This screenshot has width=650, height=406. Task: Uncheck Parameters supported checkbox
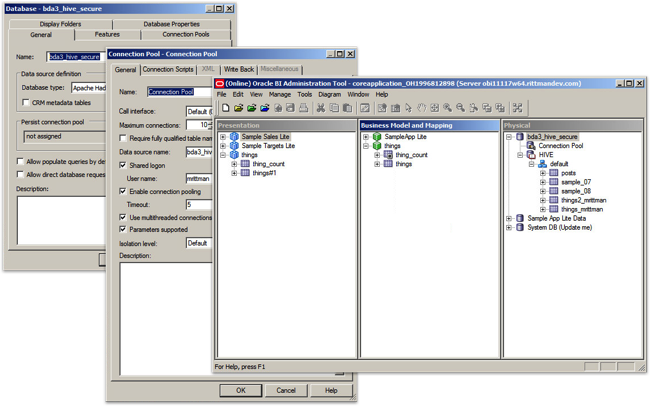(x=123, y=229)
